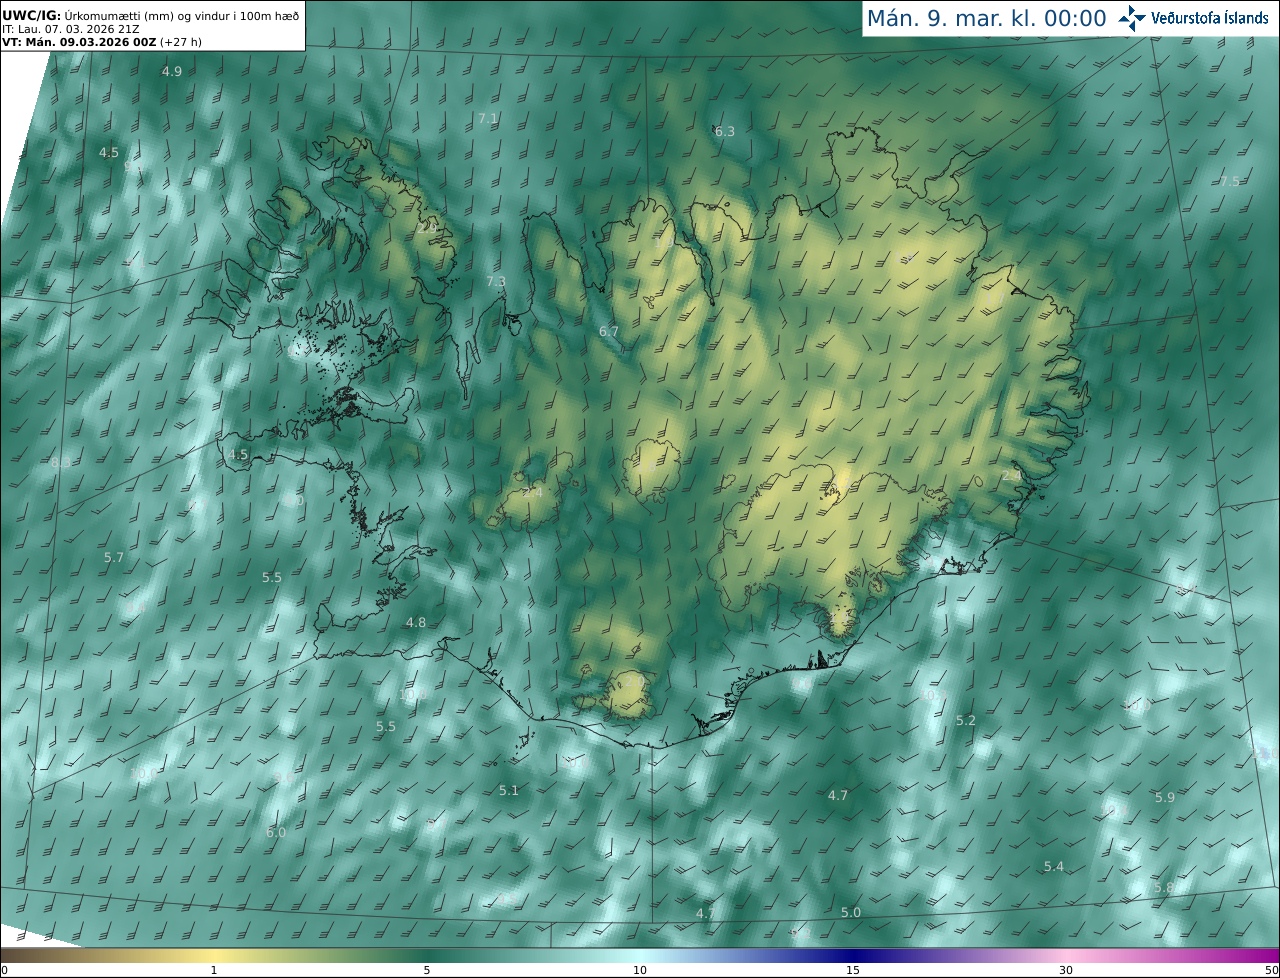Viewport: 1280px width, 978px height.
Task: Click the 30 tick label on the color scale
Action: [1066, 970]
